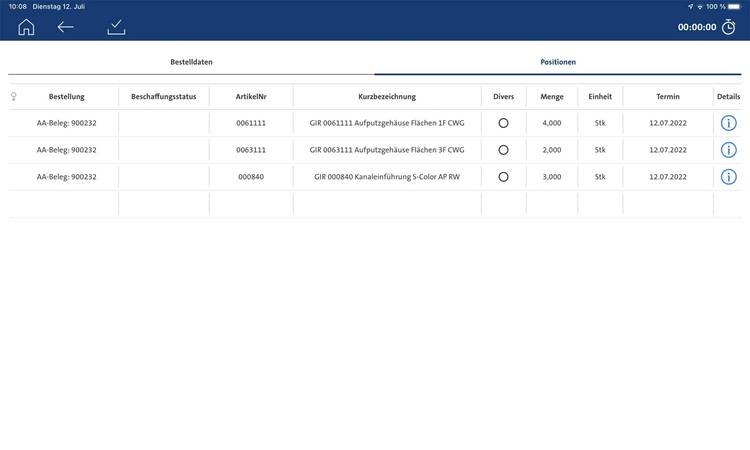Open details info for article 000840

tap(728, 177)
